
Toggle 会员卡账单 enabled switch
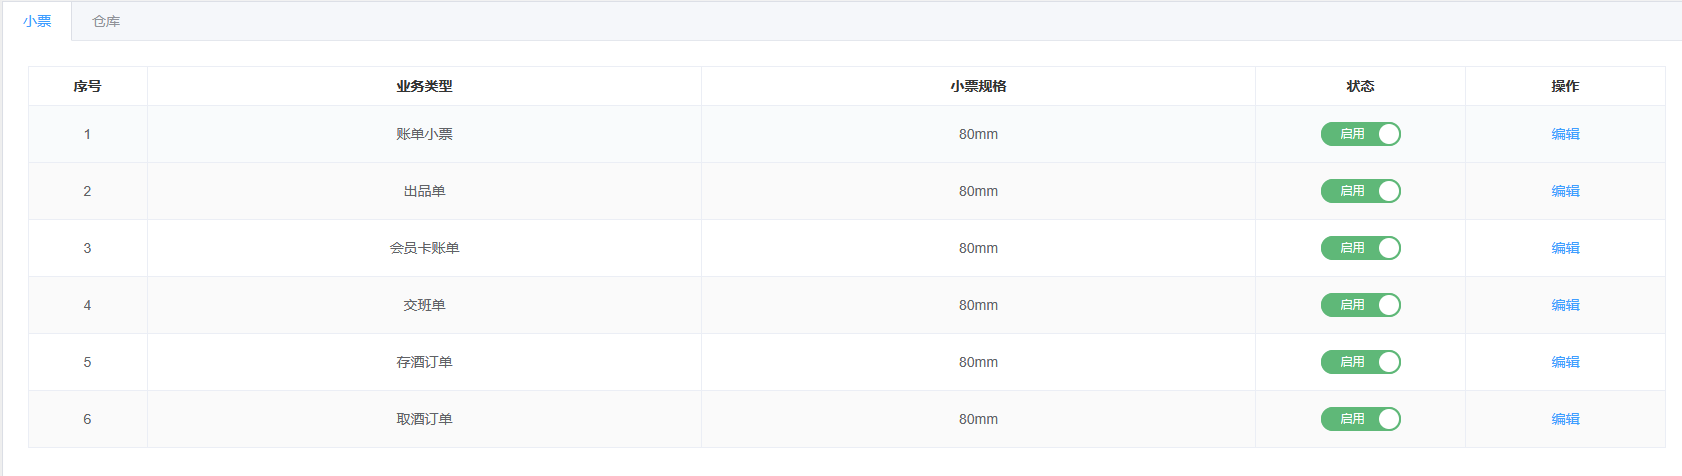click(x=1360, y=248)
